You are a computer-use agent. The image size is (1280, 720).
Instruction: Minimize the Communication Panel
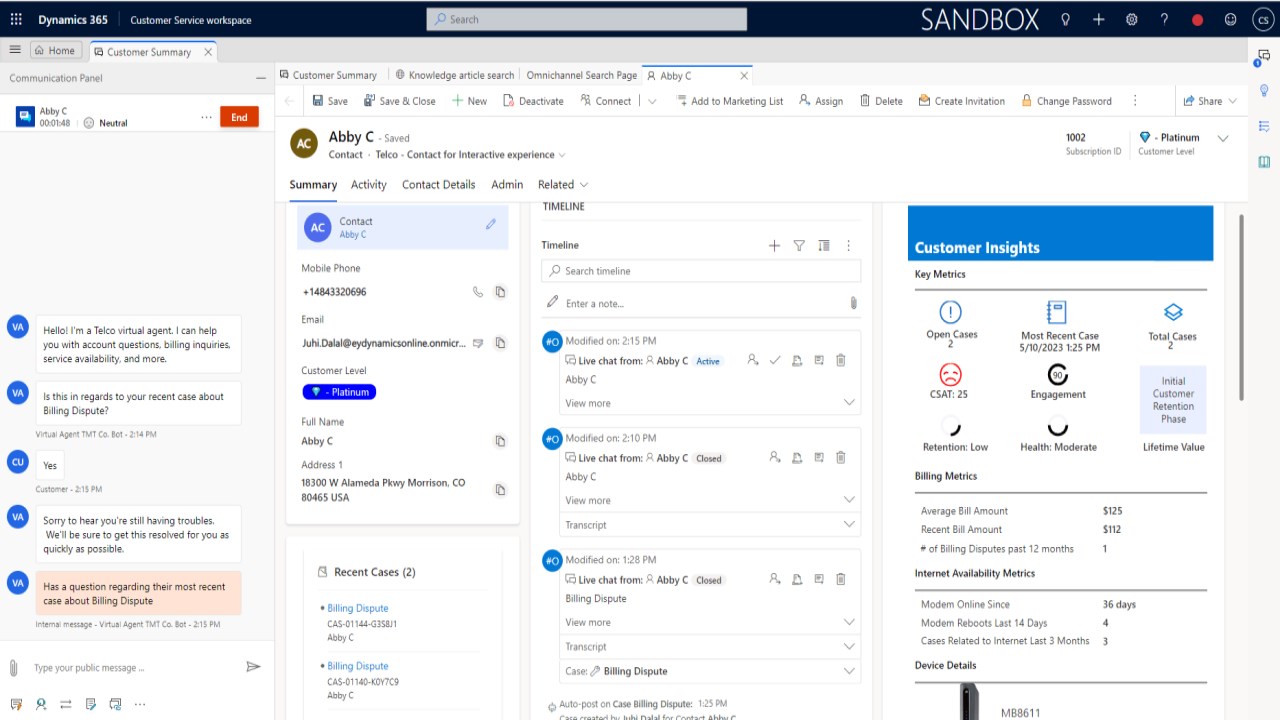point(261,78)
